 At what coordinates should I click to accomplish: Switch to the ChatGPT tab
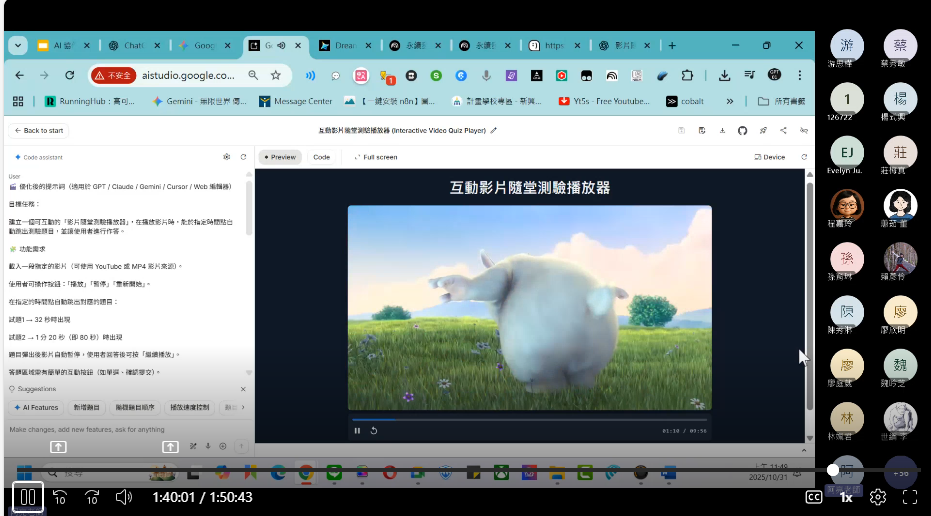click(133, 46)
